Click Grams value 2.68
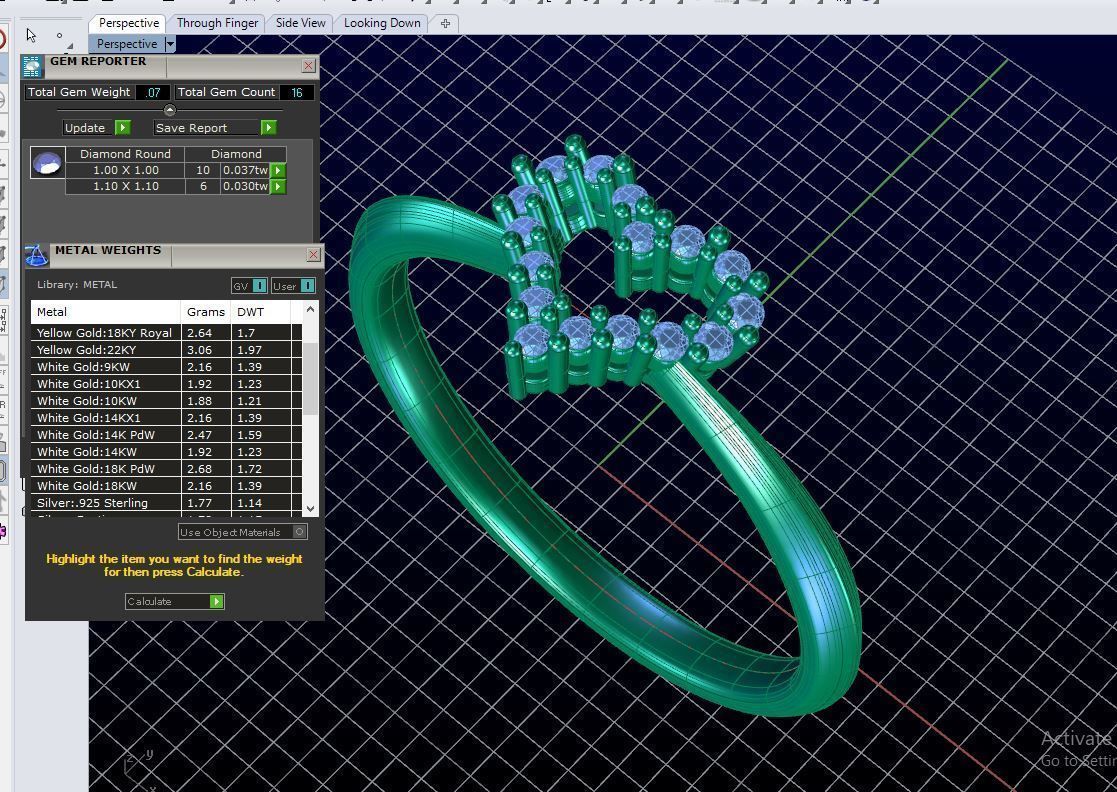This screenshot has width=1117, height=792. [199, 469]
